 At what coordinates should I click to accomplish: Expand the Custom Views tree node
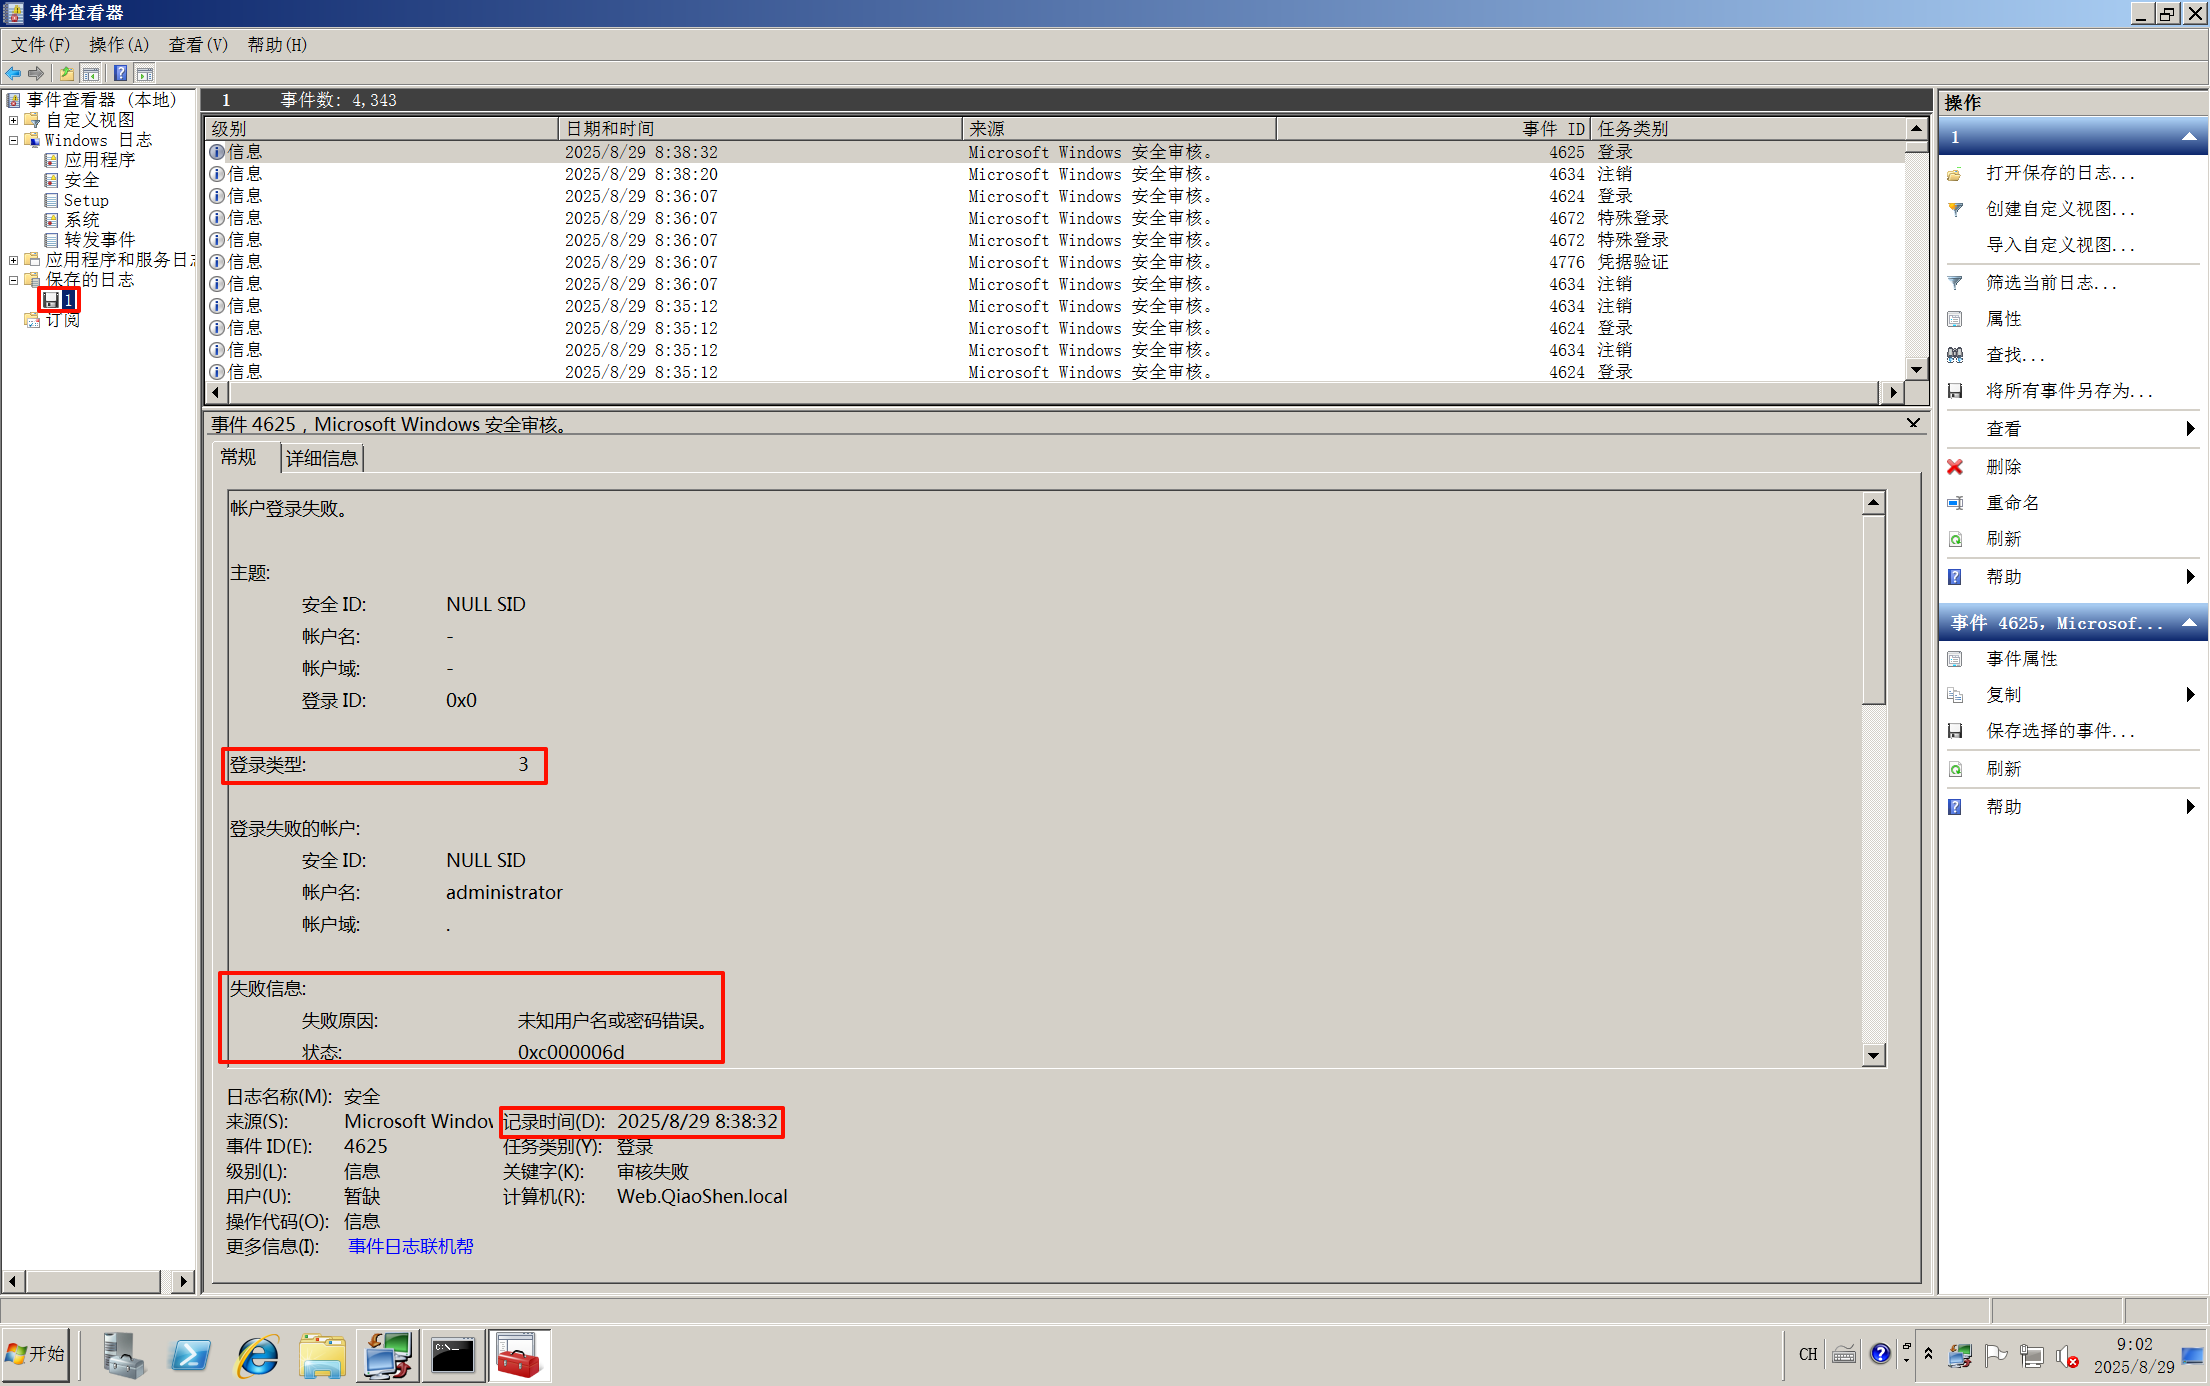point(14,120)
